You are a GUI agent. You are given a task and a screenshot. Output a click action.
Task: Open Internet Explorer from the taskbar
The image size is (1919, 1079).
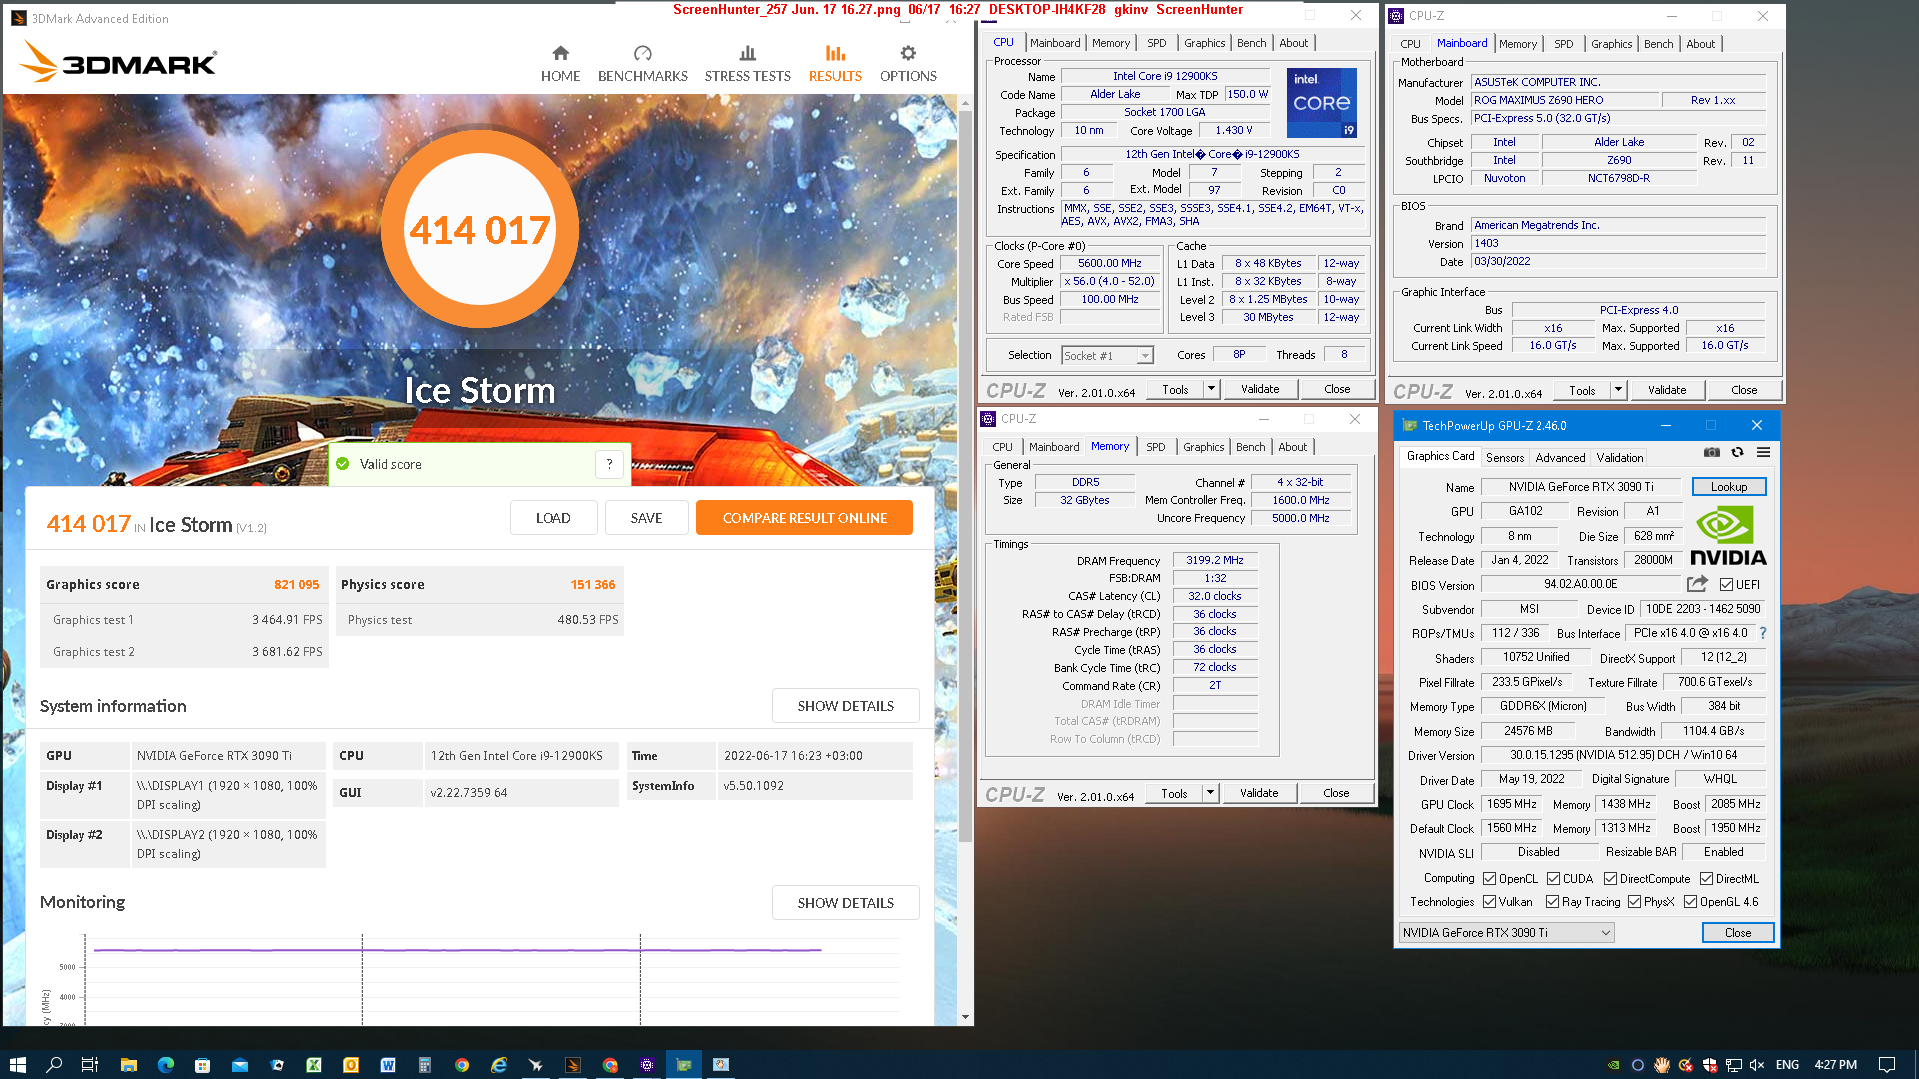pos(498,1065)
